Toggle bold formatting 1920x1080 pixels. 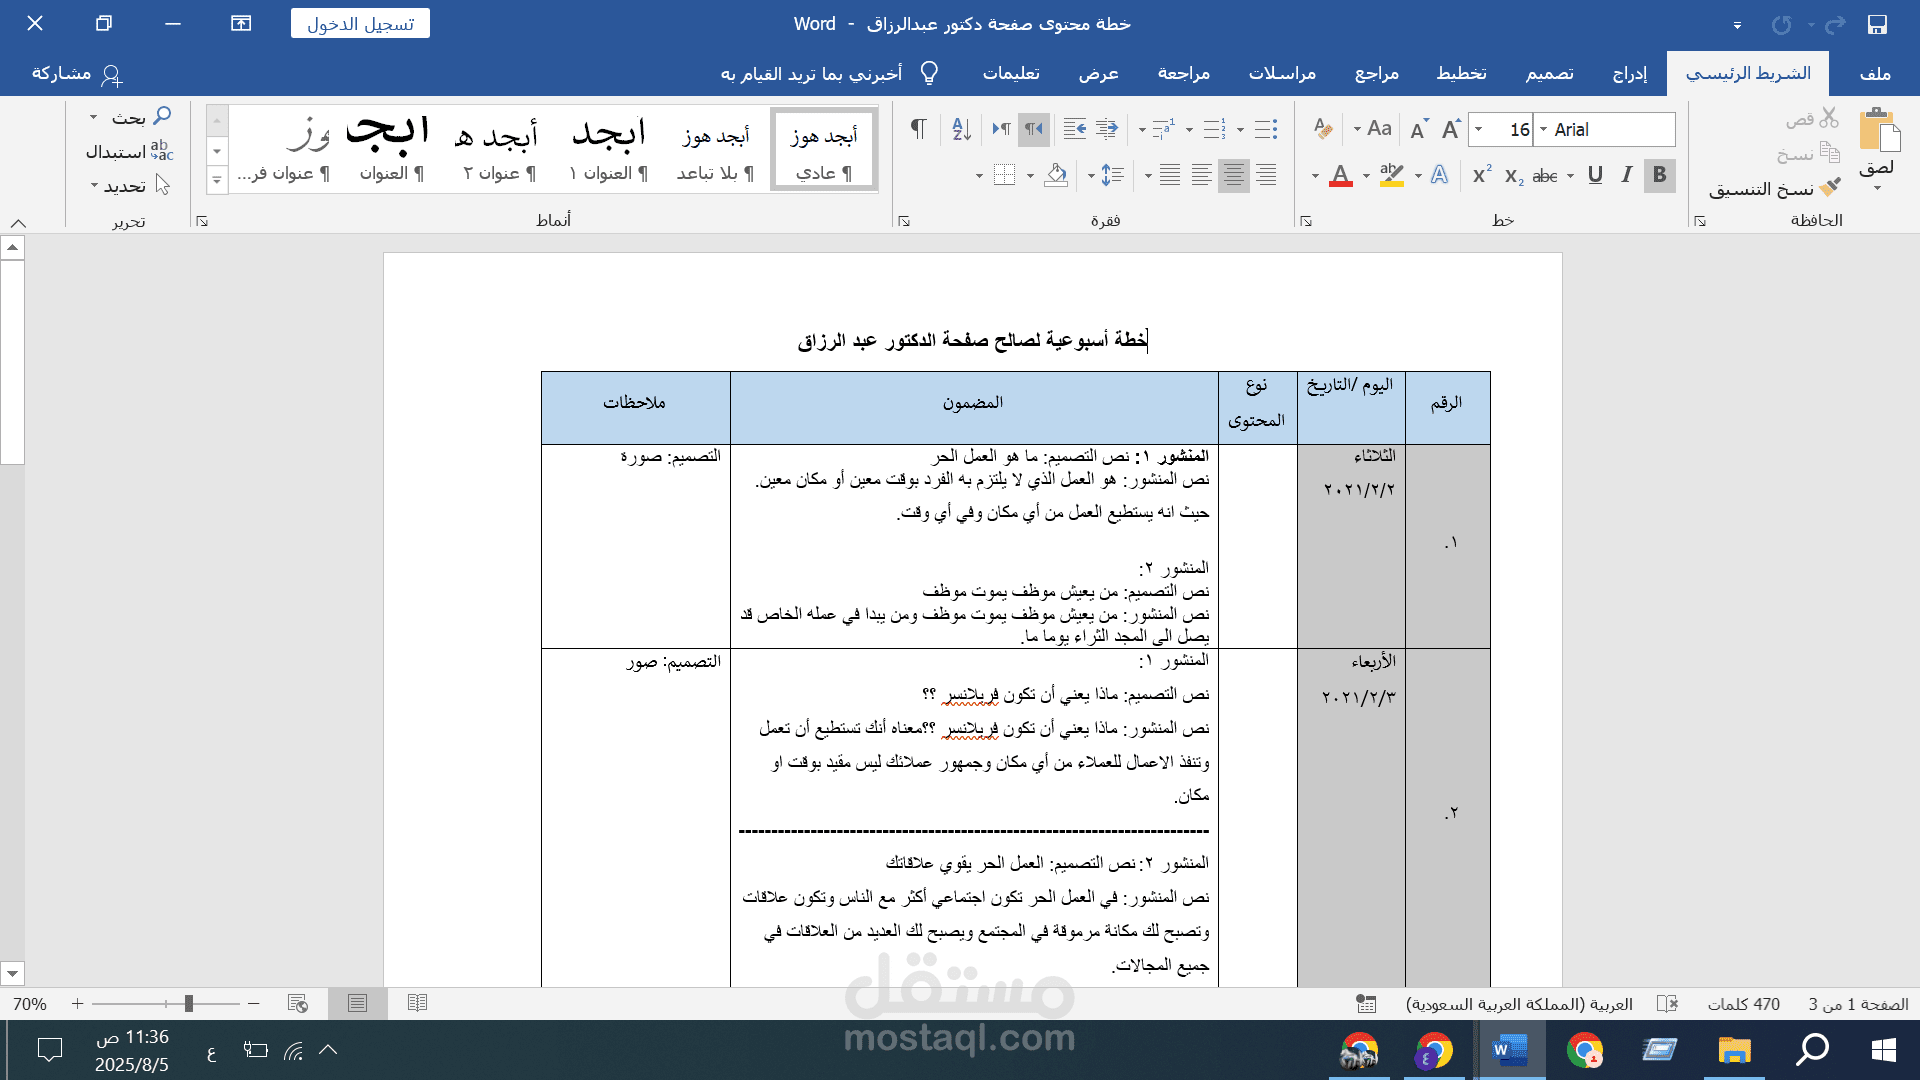[1659, 175]
